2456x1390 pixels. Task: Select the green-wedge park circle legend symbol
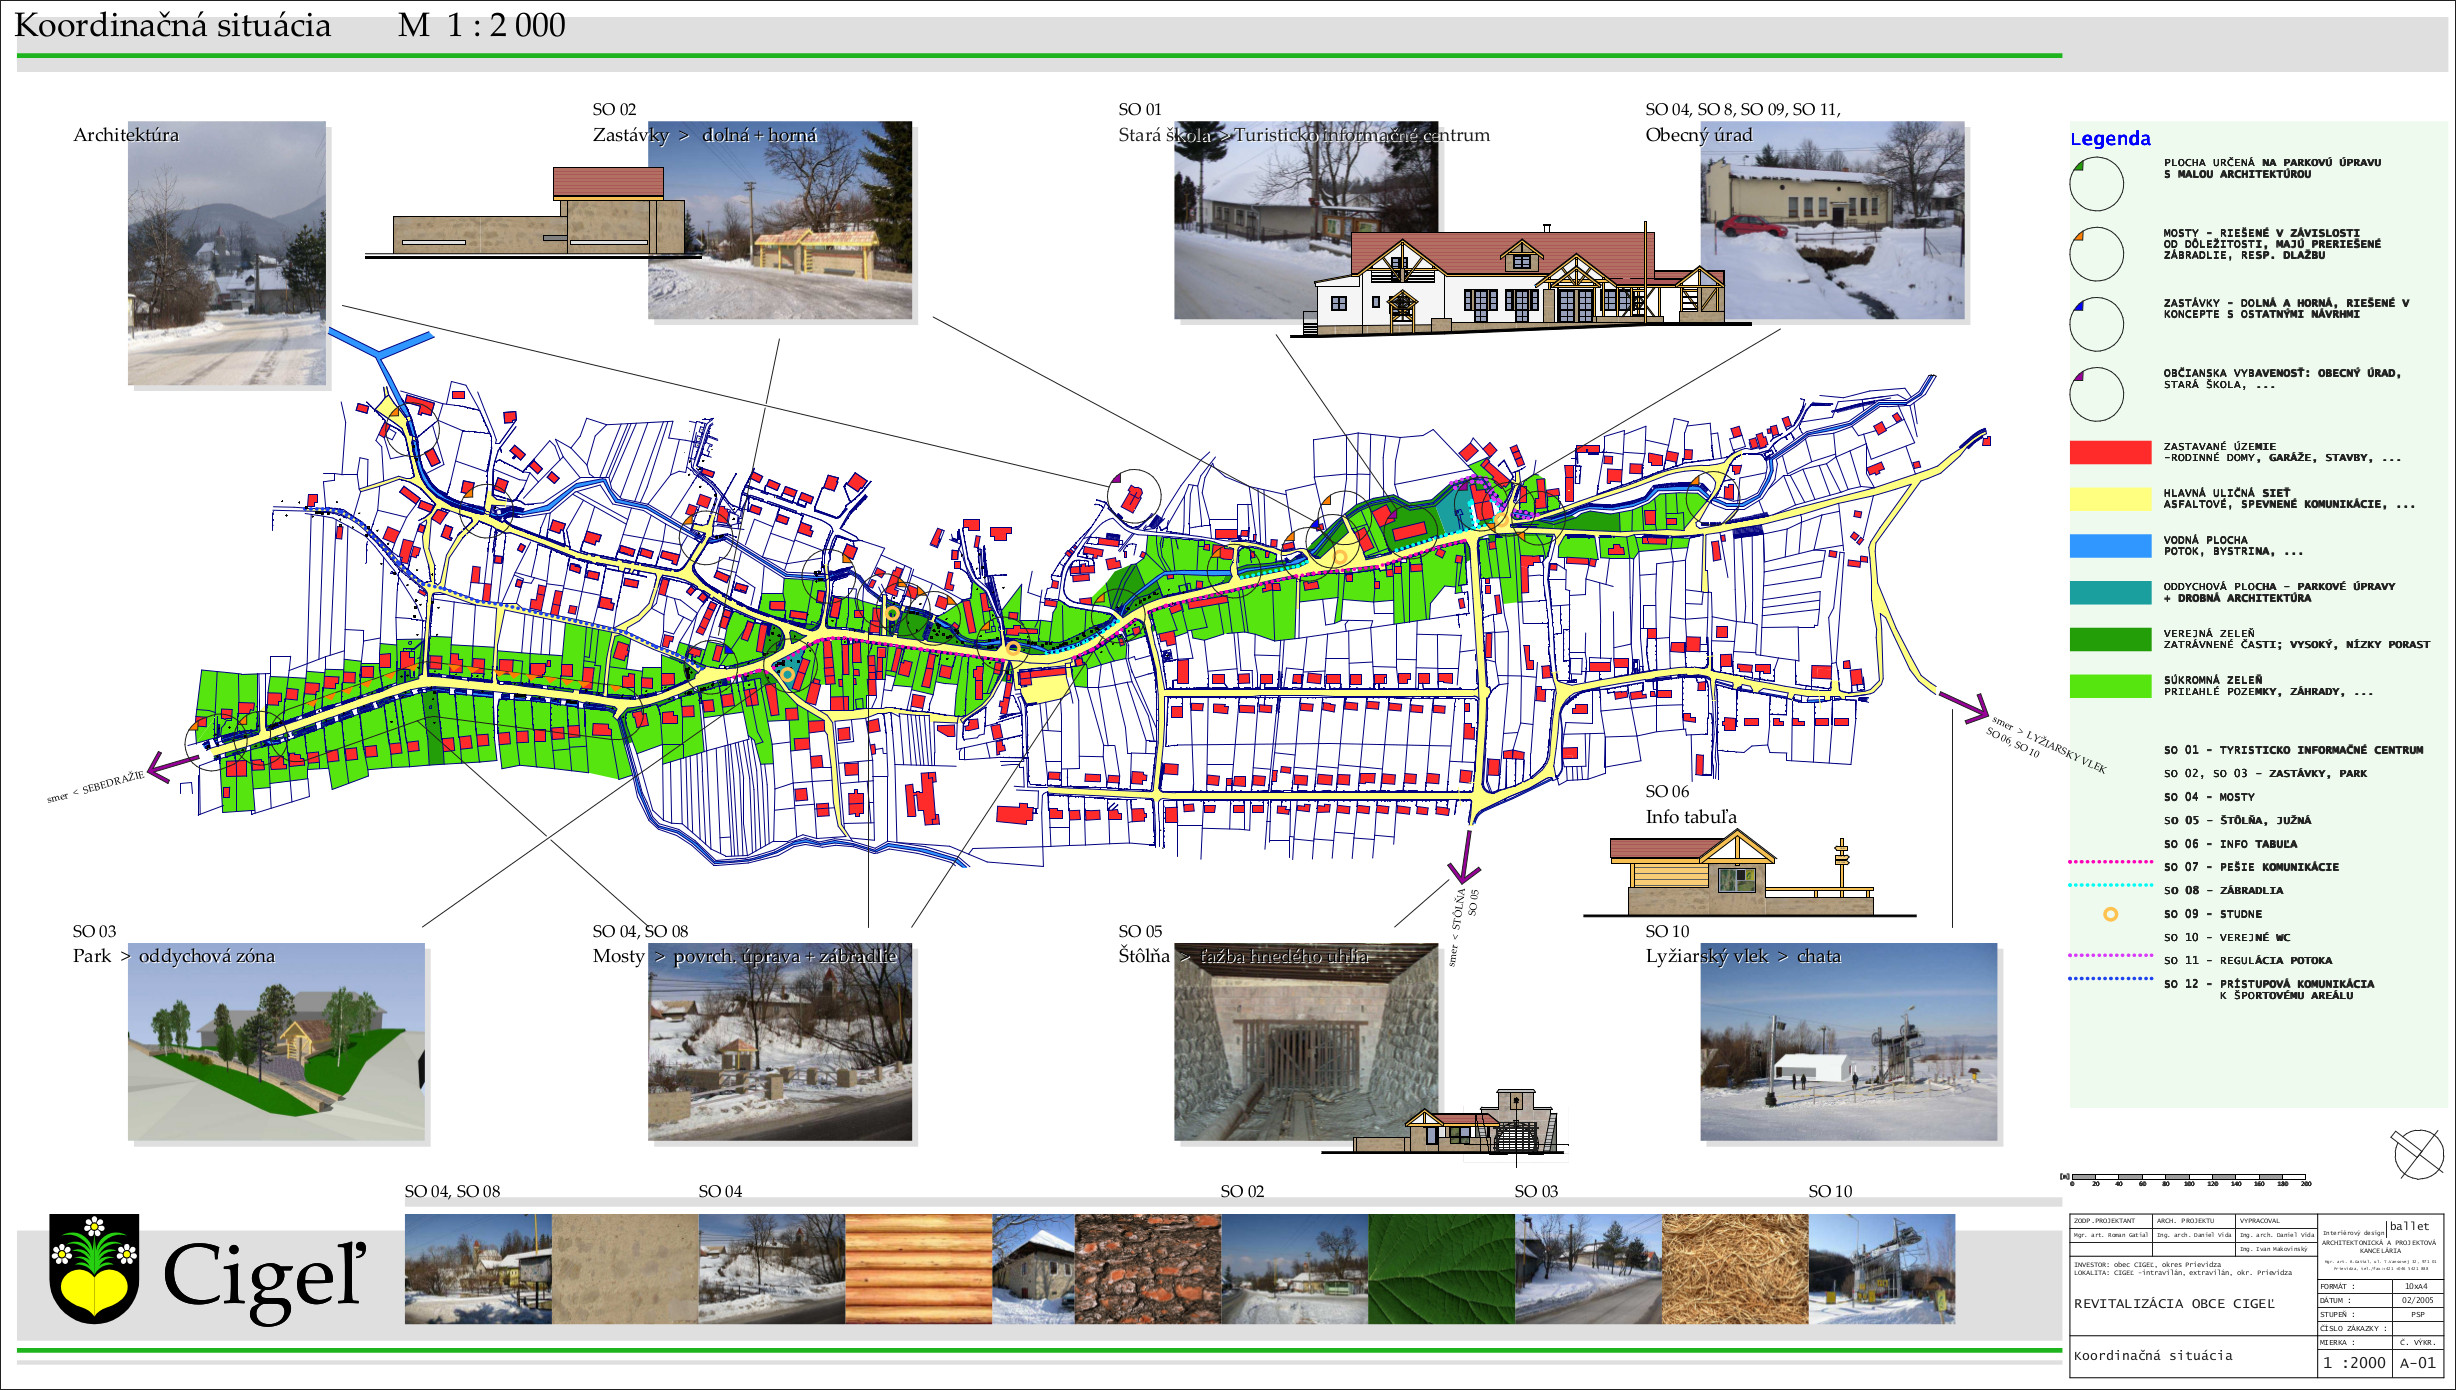[x=2096, y=184]
